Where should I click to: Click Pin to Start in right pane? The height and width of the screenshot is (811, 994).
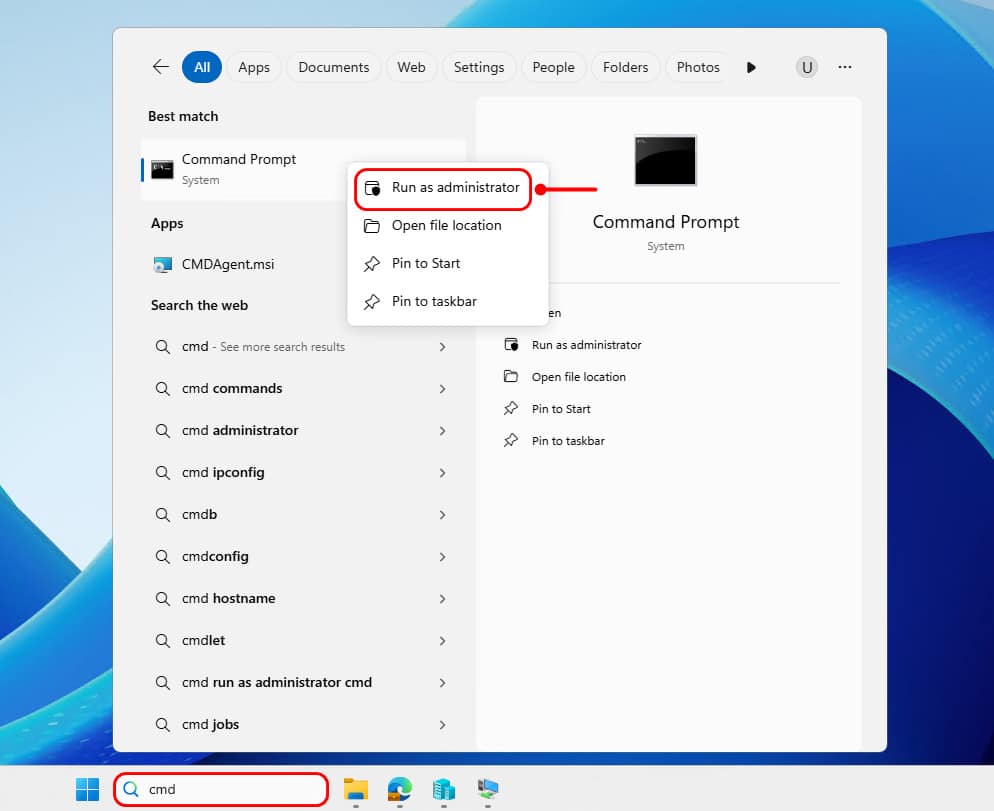coord(561,409)
